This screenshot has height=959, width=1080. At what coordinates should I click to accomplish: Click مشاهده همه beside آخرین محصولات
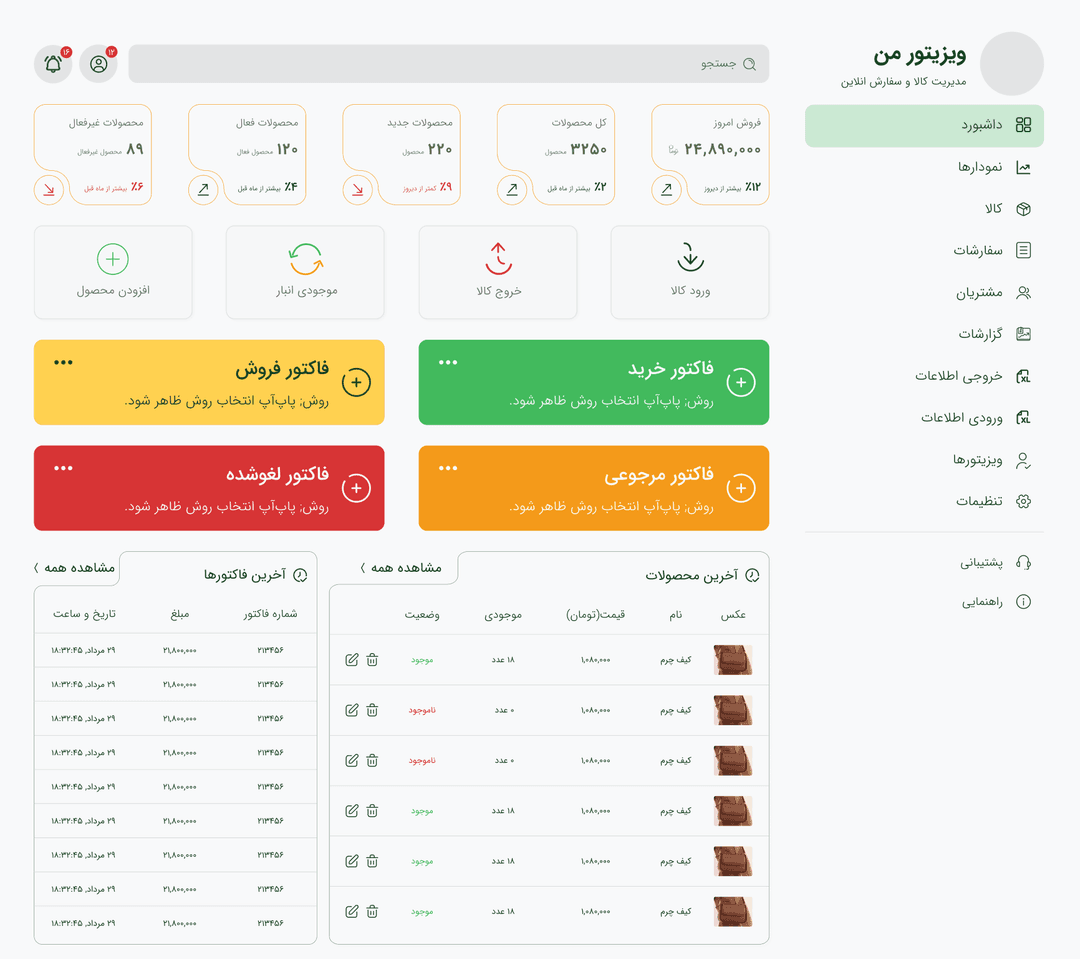pyautogui.click(x=401, y=568)
